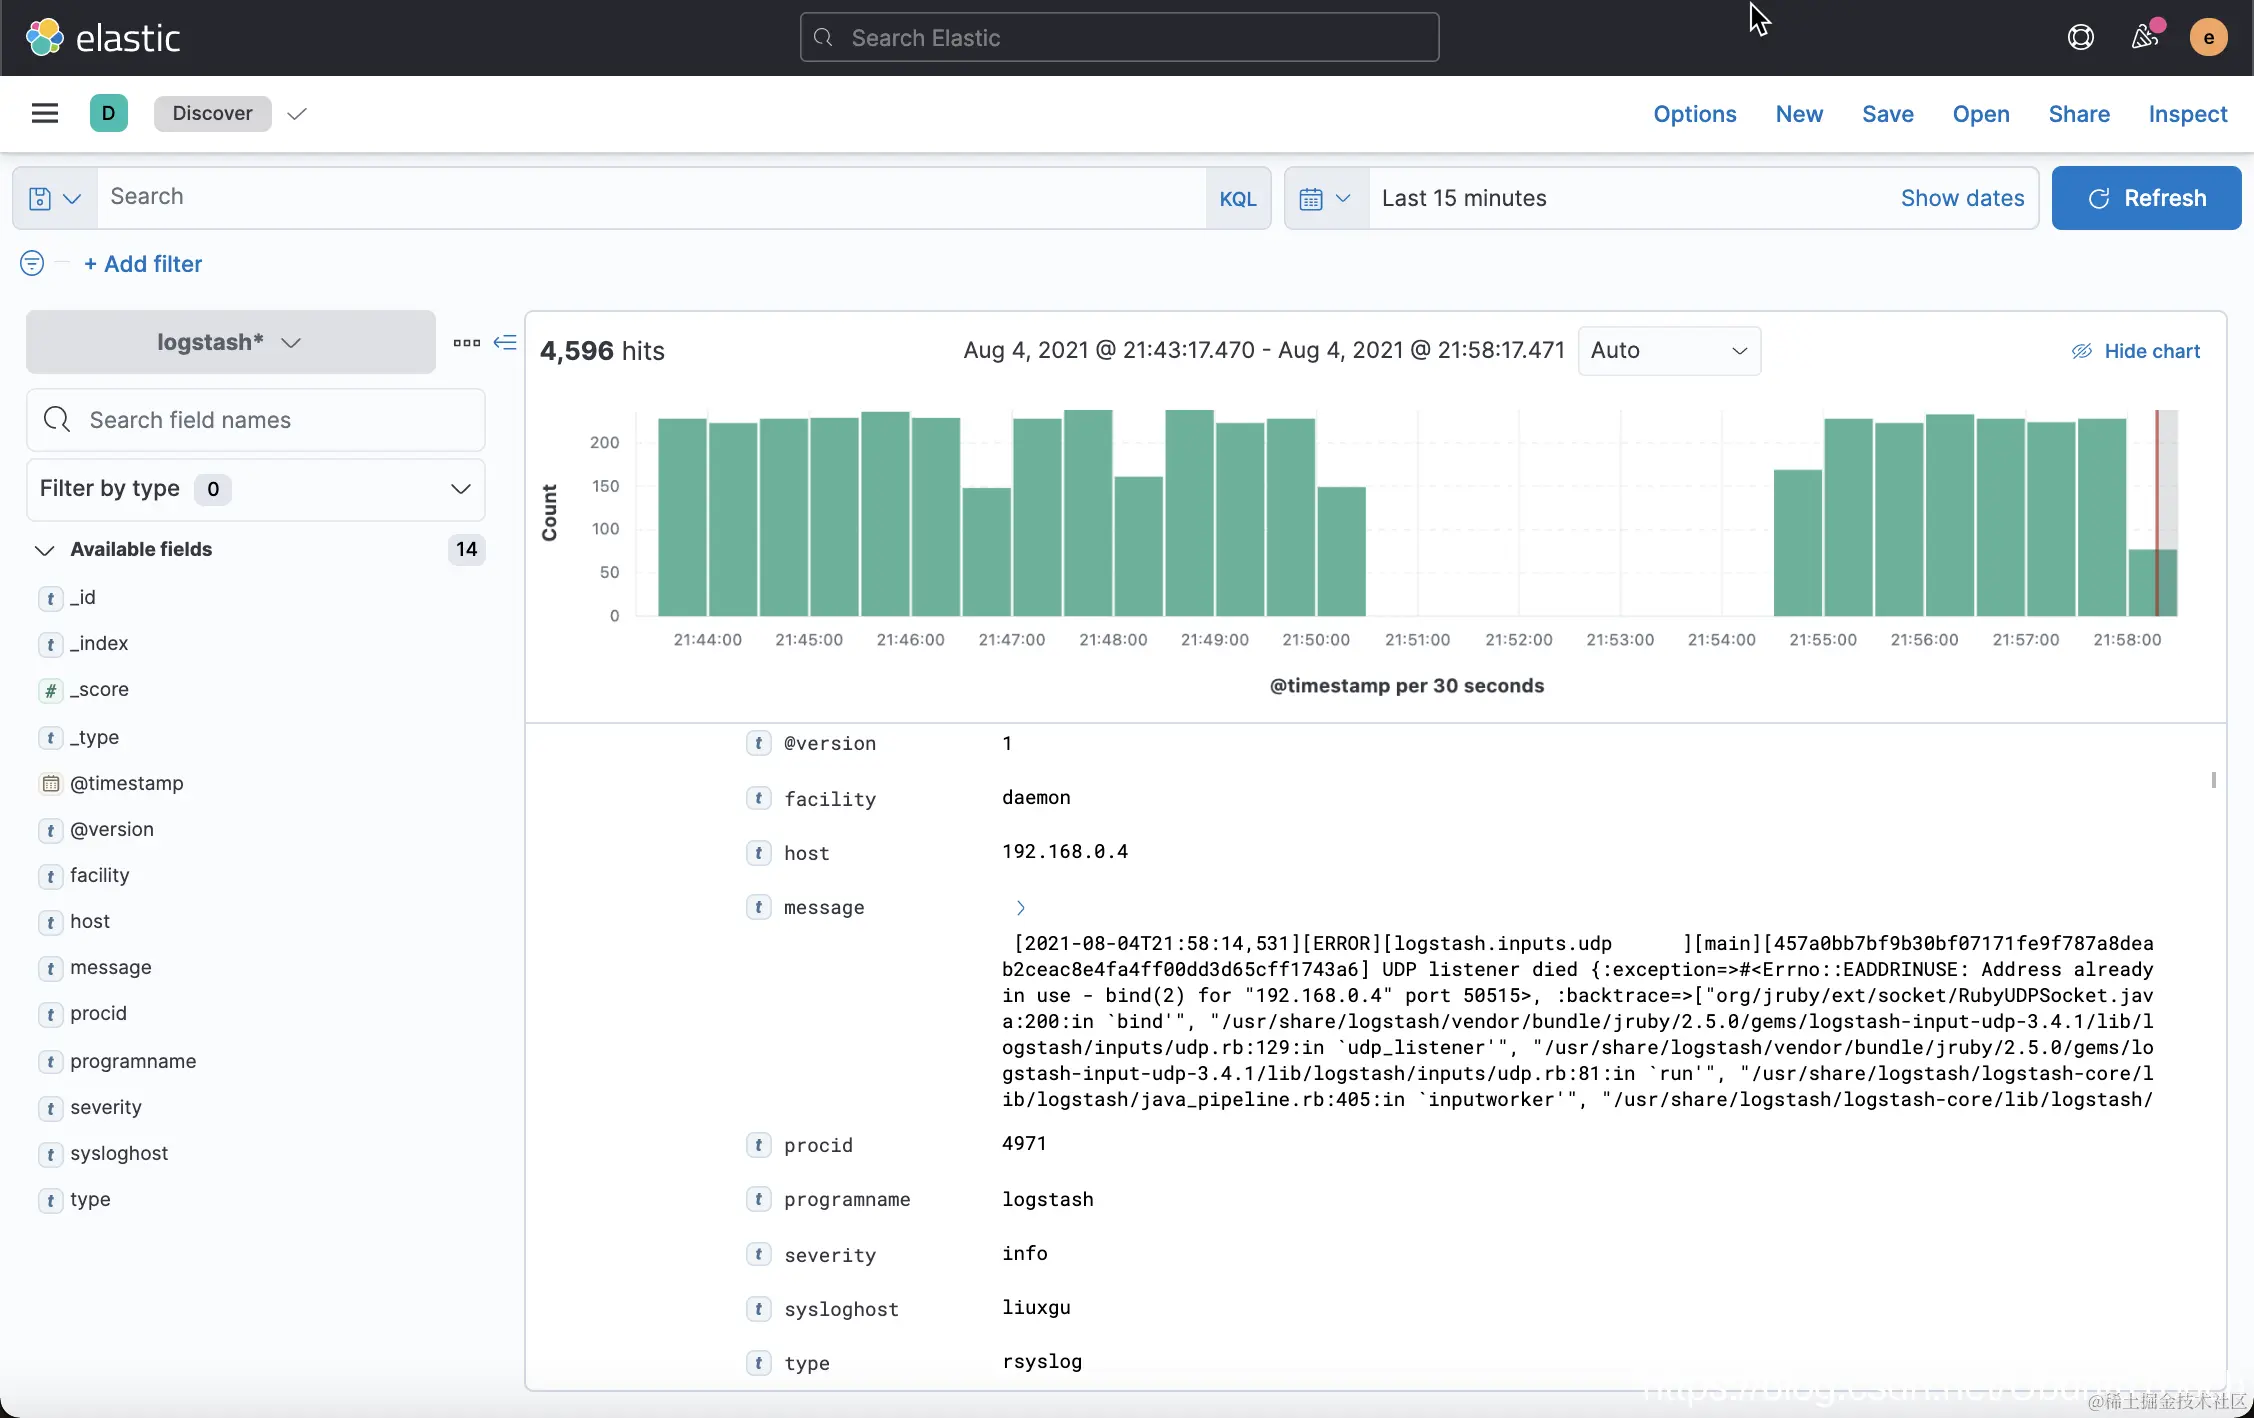Open the logstash* index pattern dropdown
This screenshot has width=2254, height=1418.
230,342
